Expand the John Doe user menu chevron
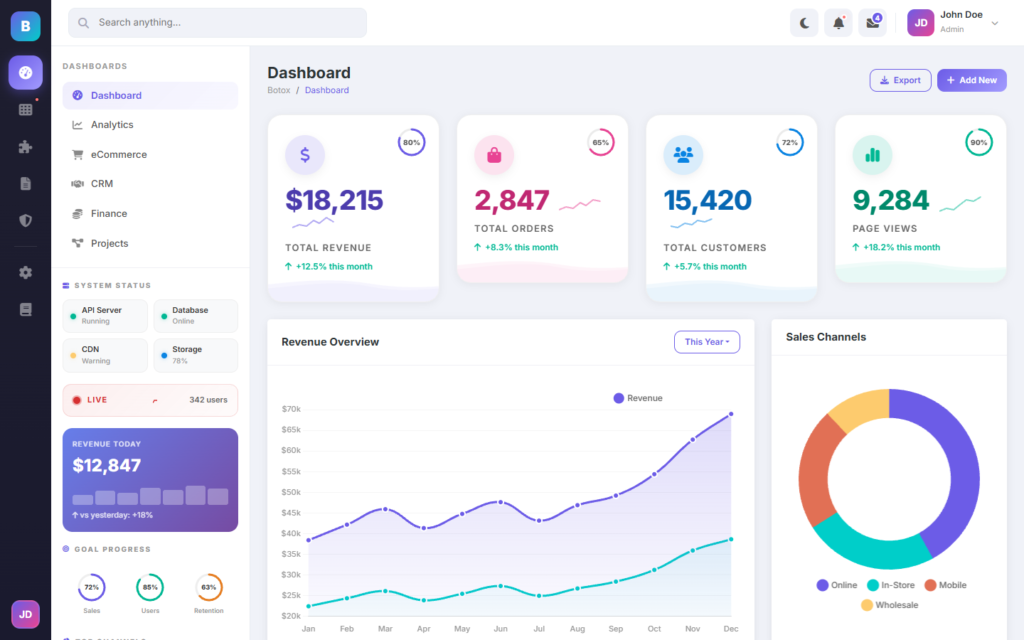Viewport: 1024px width, 640px height. tap(995, 24)
